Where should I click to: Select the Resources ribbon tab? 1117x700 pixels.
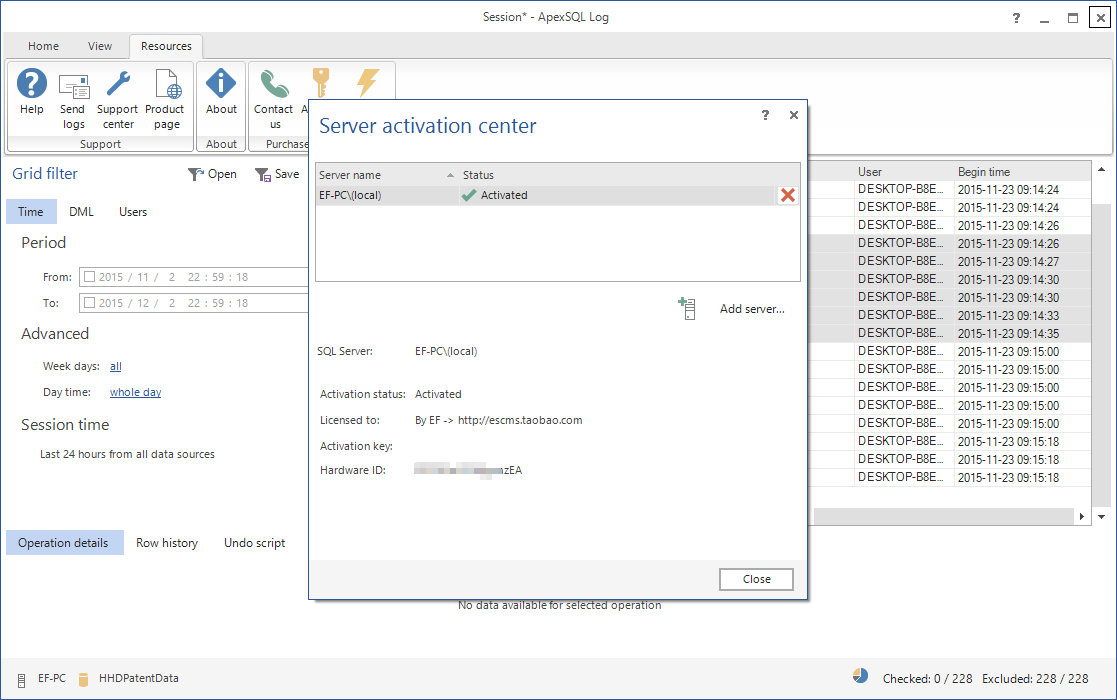[x=166, y=46]
